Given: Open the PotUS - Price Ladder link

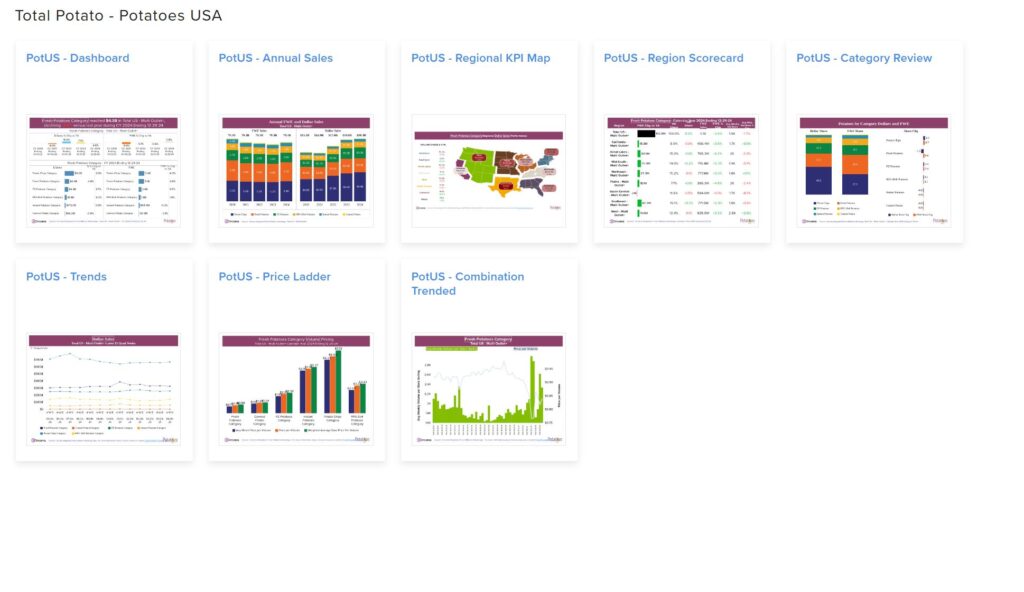Looking at the screenshot, I should point(274,276).
